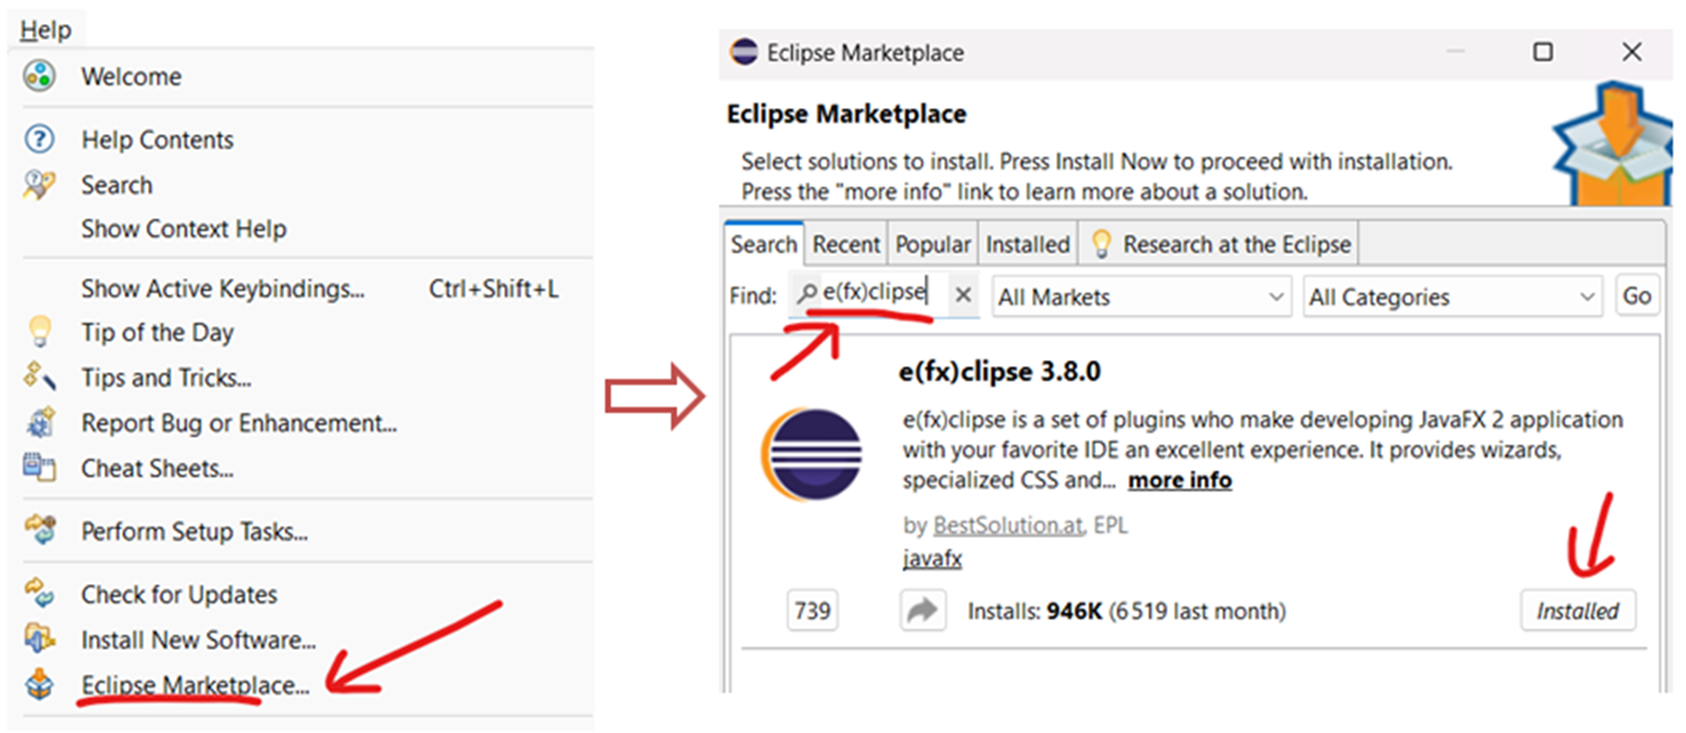Click the e(fx)clipse Eclipse logo thumbnail
This screenshot has width=1686, height=733.
[x=813, y=455]
